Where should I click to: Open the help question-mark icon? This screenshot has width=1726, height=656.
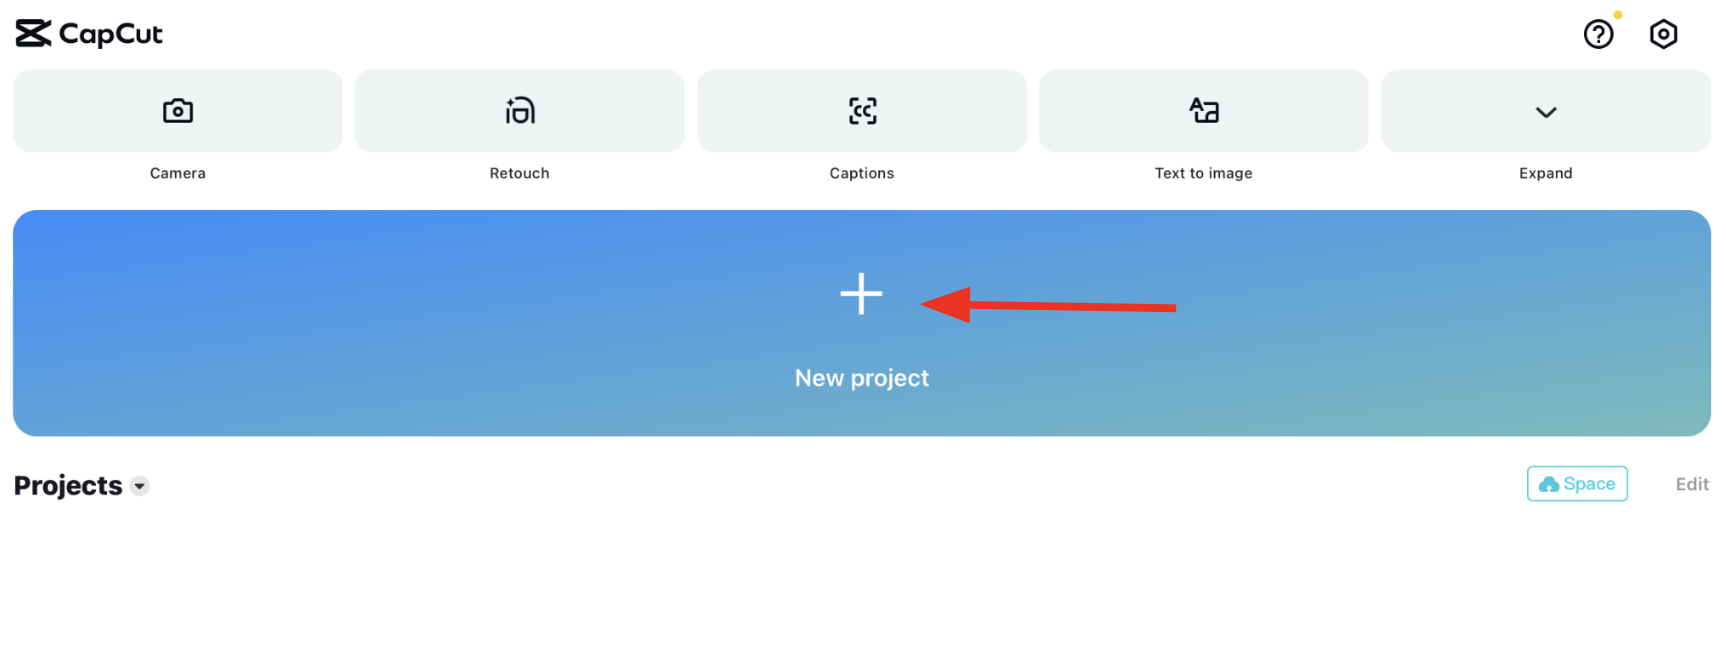point(1598,33)
